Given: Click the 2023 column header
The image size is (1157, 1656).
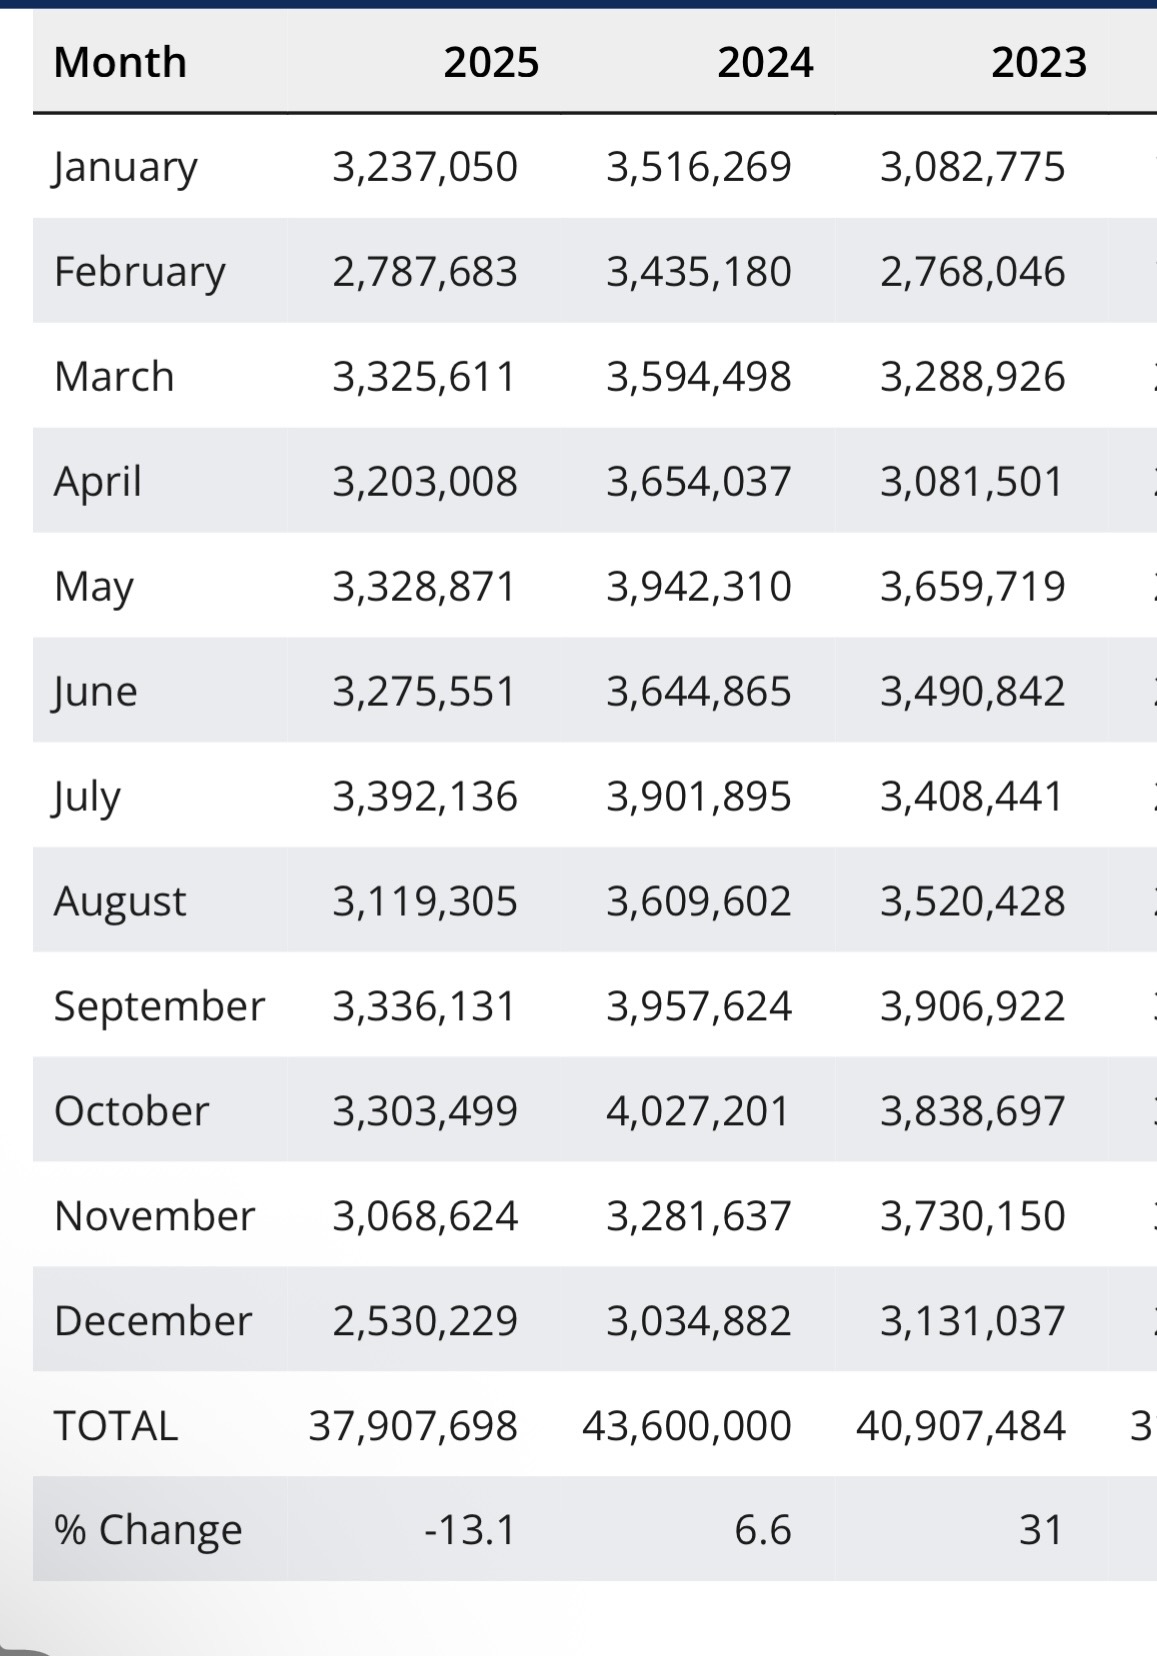Looking at the screenshot, I should [x=1038, y=62].
